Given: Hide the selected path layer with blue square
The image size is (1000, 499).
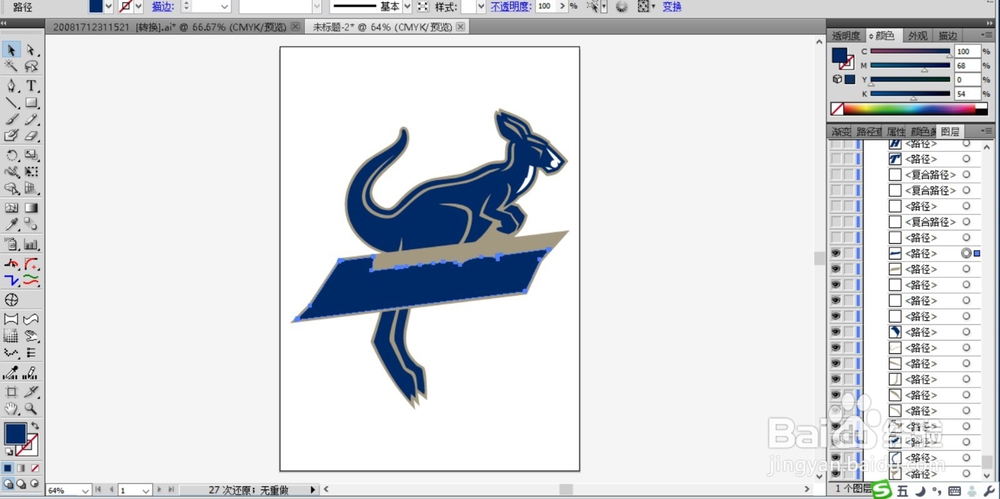Looking at the screenshot, I should coord(835,253).
